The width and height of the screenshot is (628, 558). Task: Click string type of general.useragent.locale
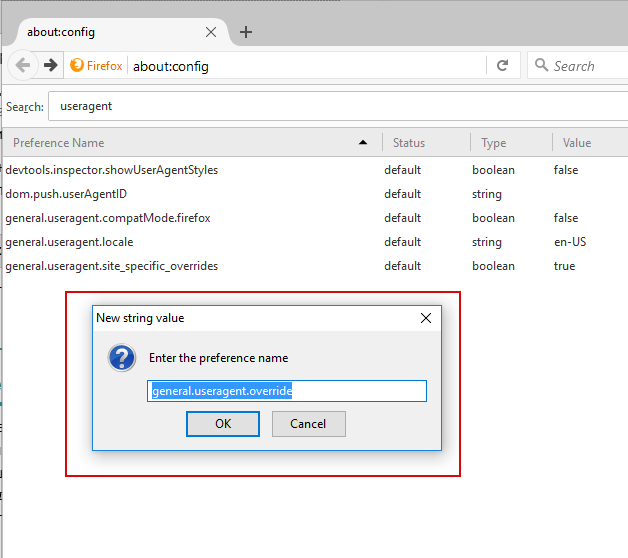tap(487, 242)
